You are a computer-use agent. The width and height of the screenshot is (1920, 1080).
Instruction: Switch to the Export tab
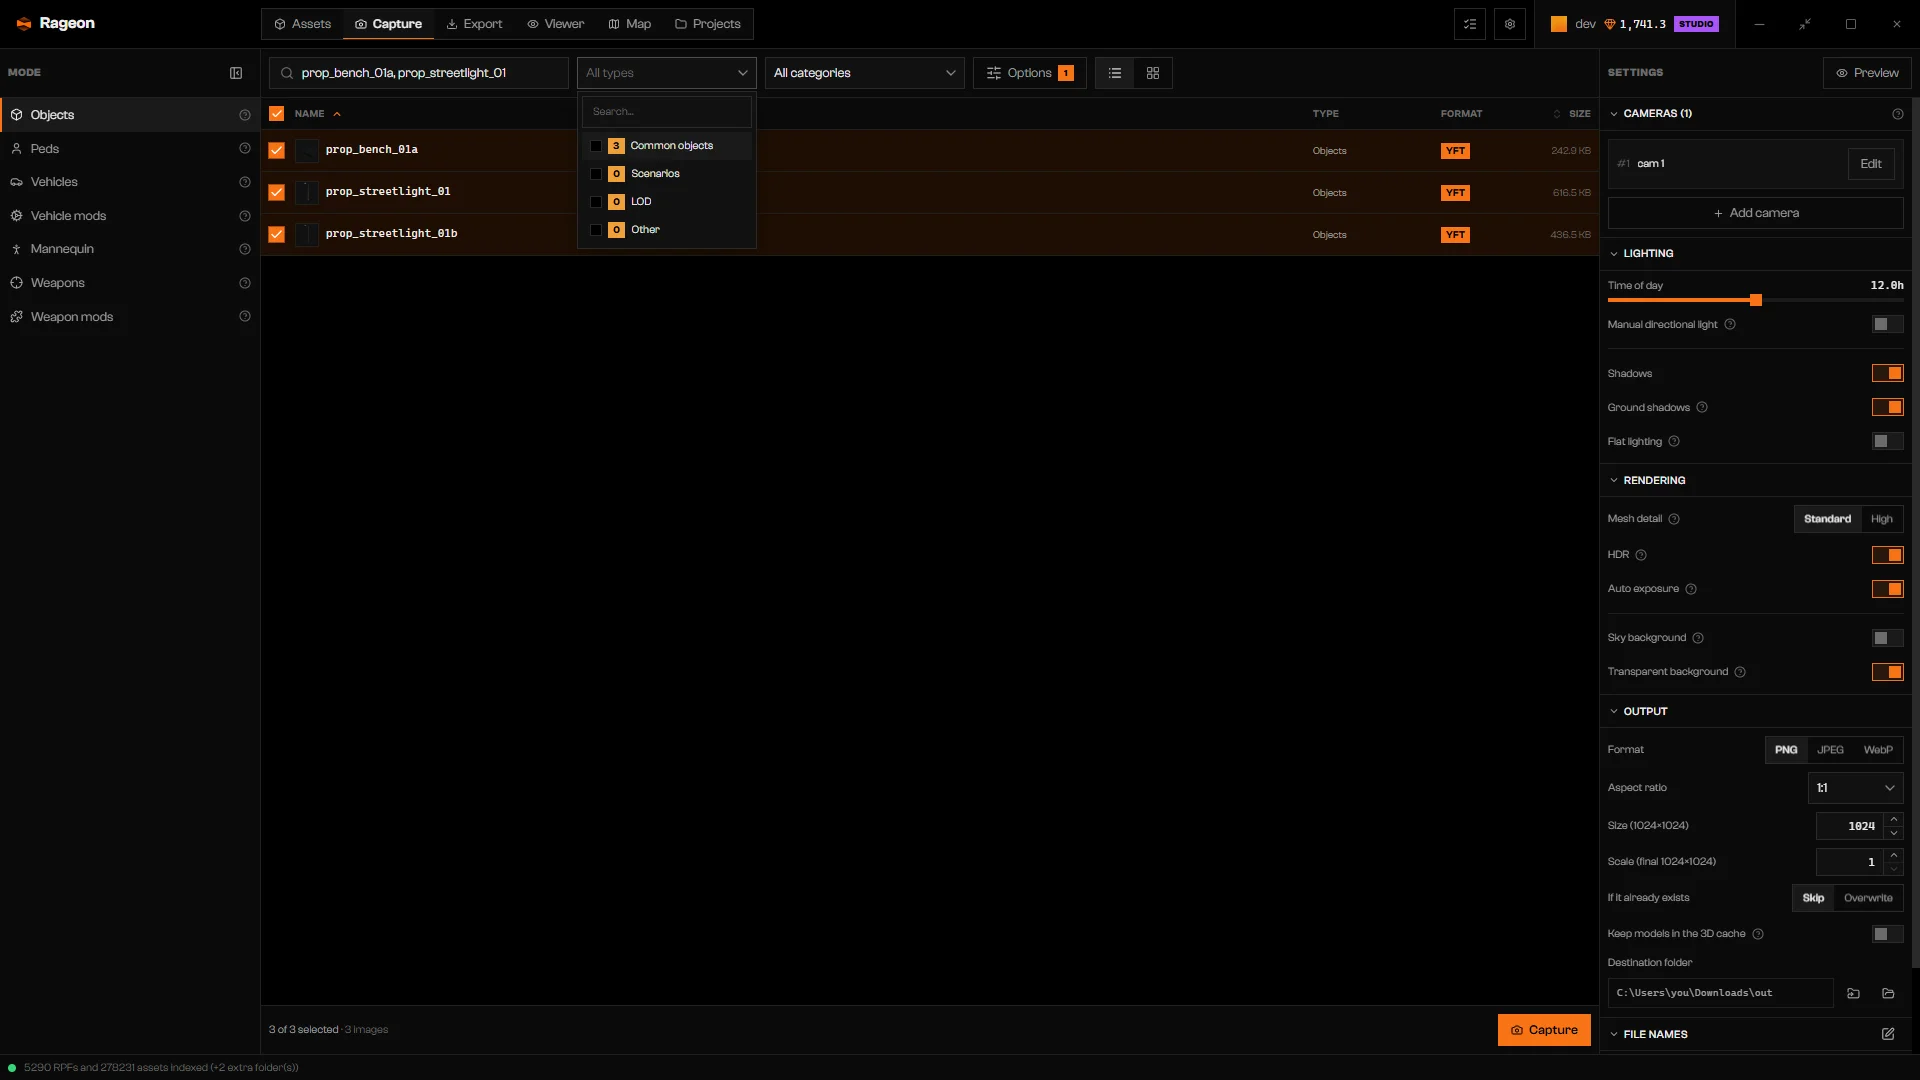(x=474, y=24)
